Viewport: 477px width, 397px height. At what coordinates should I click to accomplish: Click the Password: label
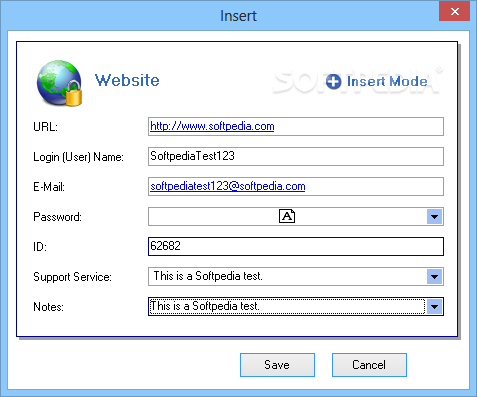tap(57, 217)
